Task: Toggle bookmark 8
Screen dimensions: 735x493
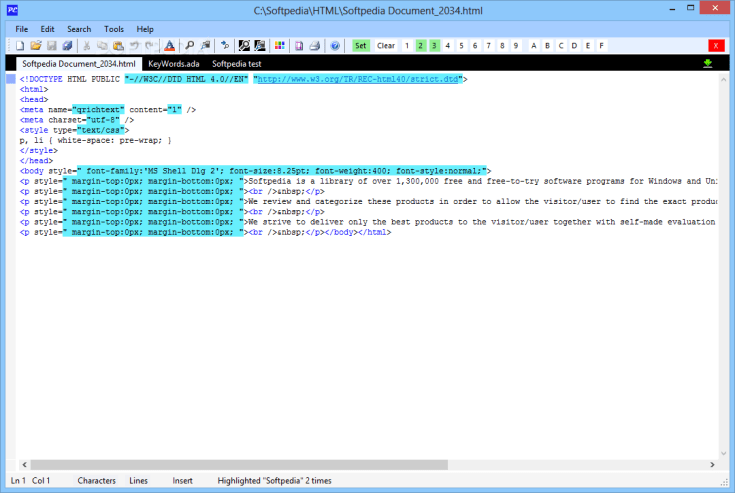Action: point(502,45)
